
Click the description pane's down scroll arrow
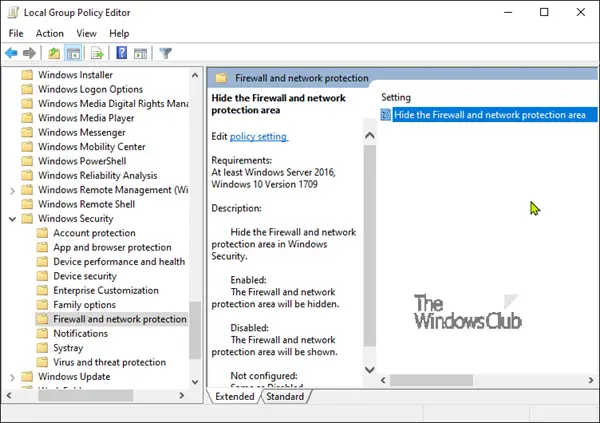point(370,370)
